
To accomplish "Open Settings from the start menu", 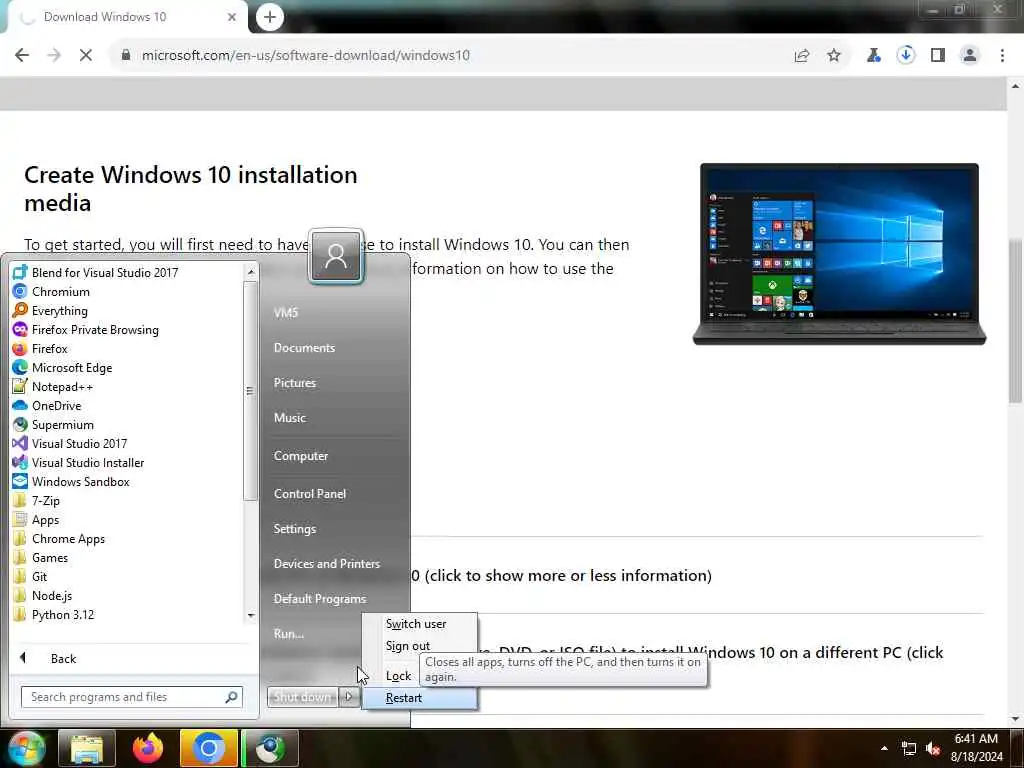I will (x=295, y=528).
